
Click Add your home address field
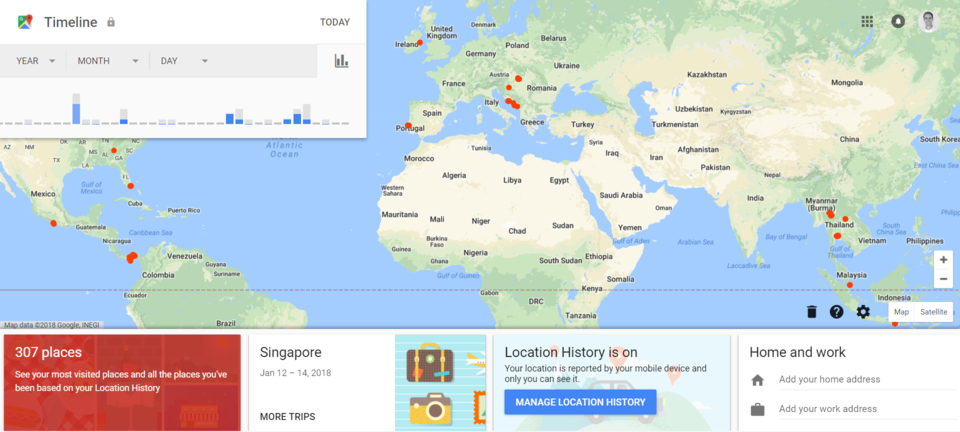tap(868, 379)
